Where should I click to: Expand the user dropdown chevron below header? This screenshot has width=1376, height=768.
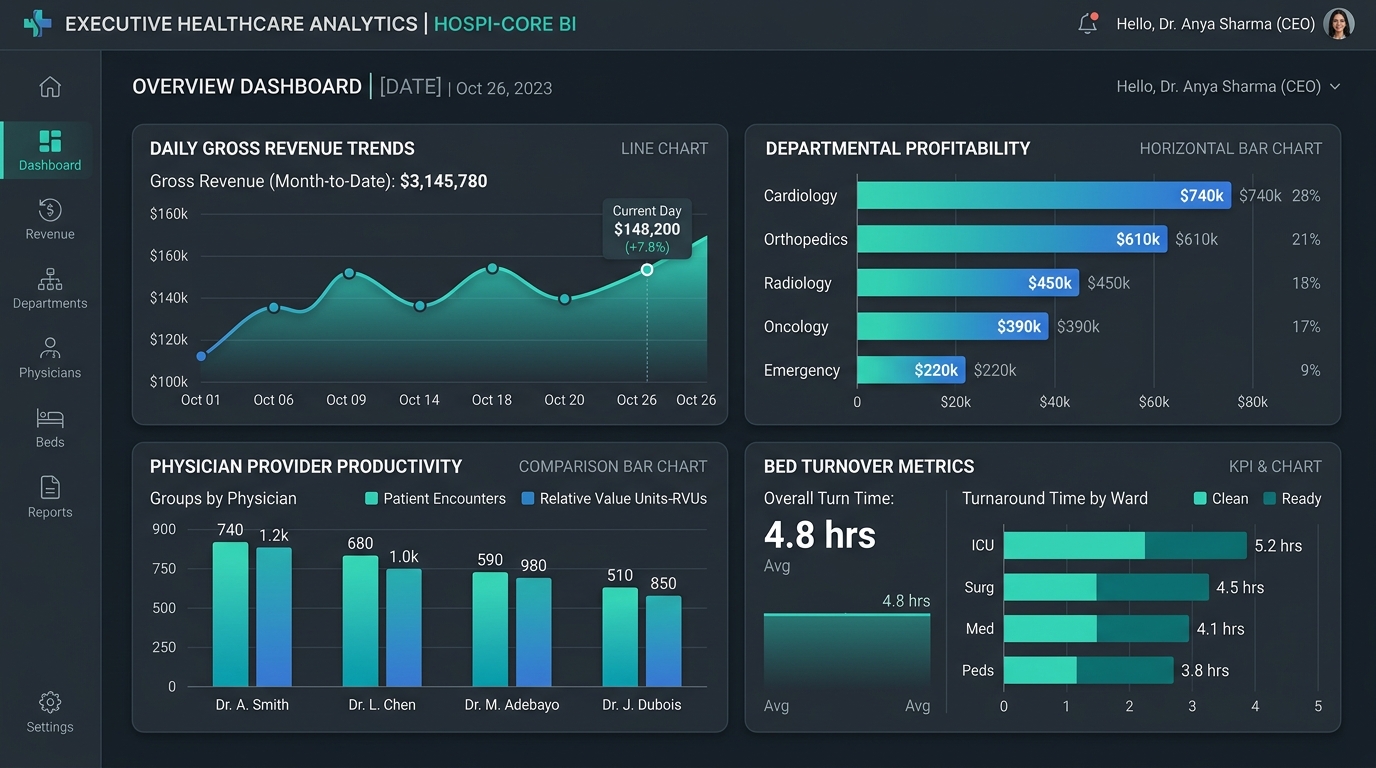pos(1334,87)
